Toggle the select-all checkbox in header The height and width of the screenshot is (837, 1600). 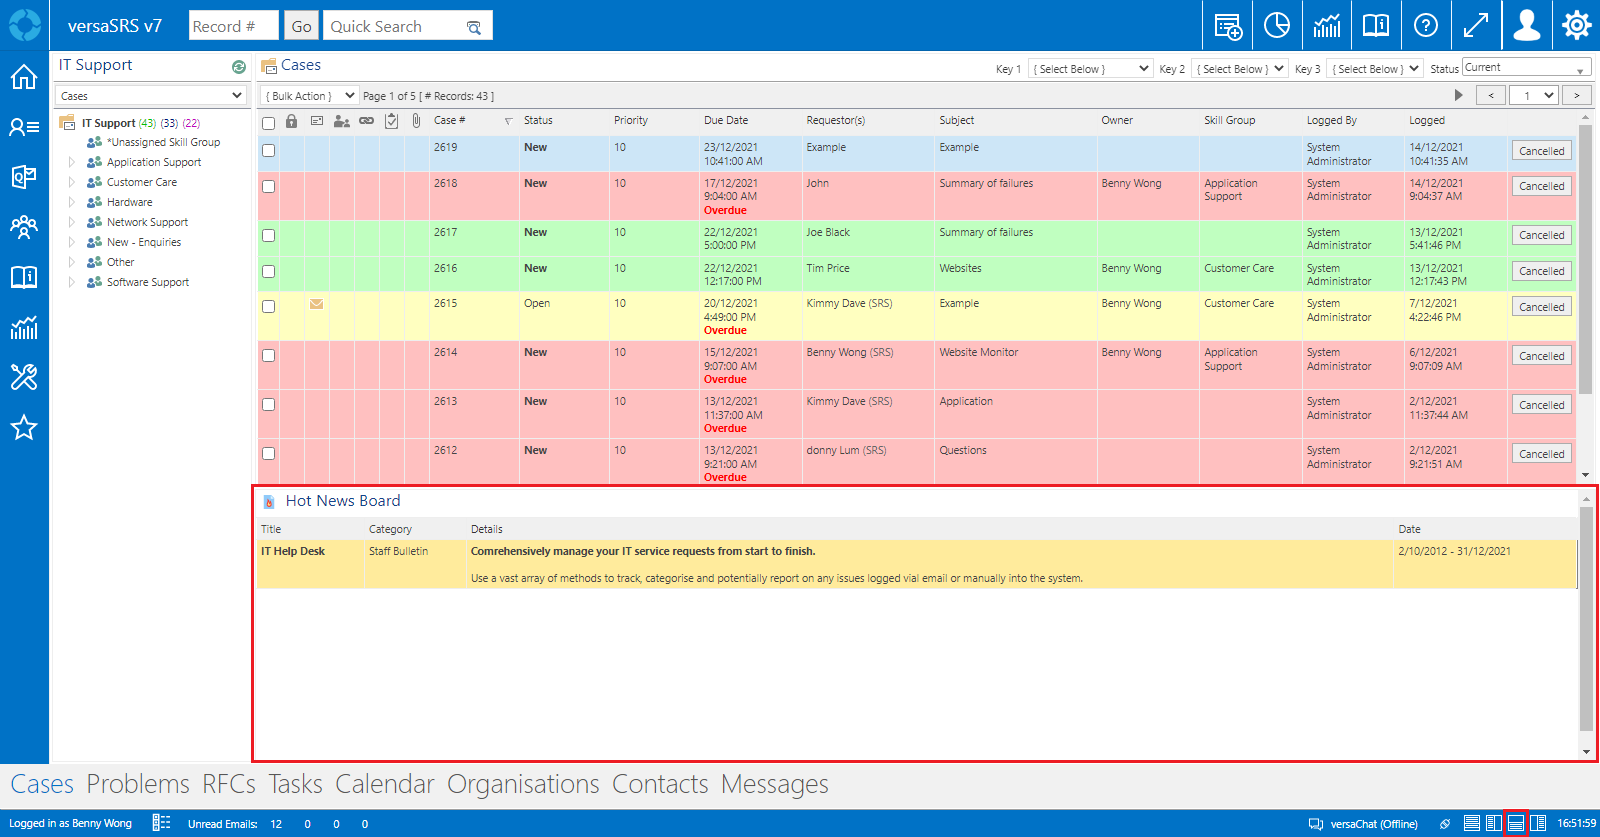268,123
